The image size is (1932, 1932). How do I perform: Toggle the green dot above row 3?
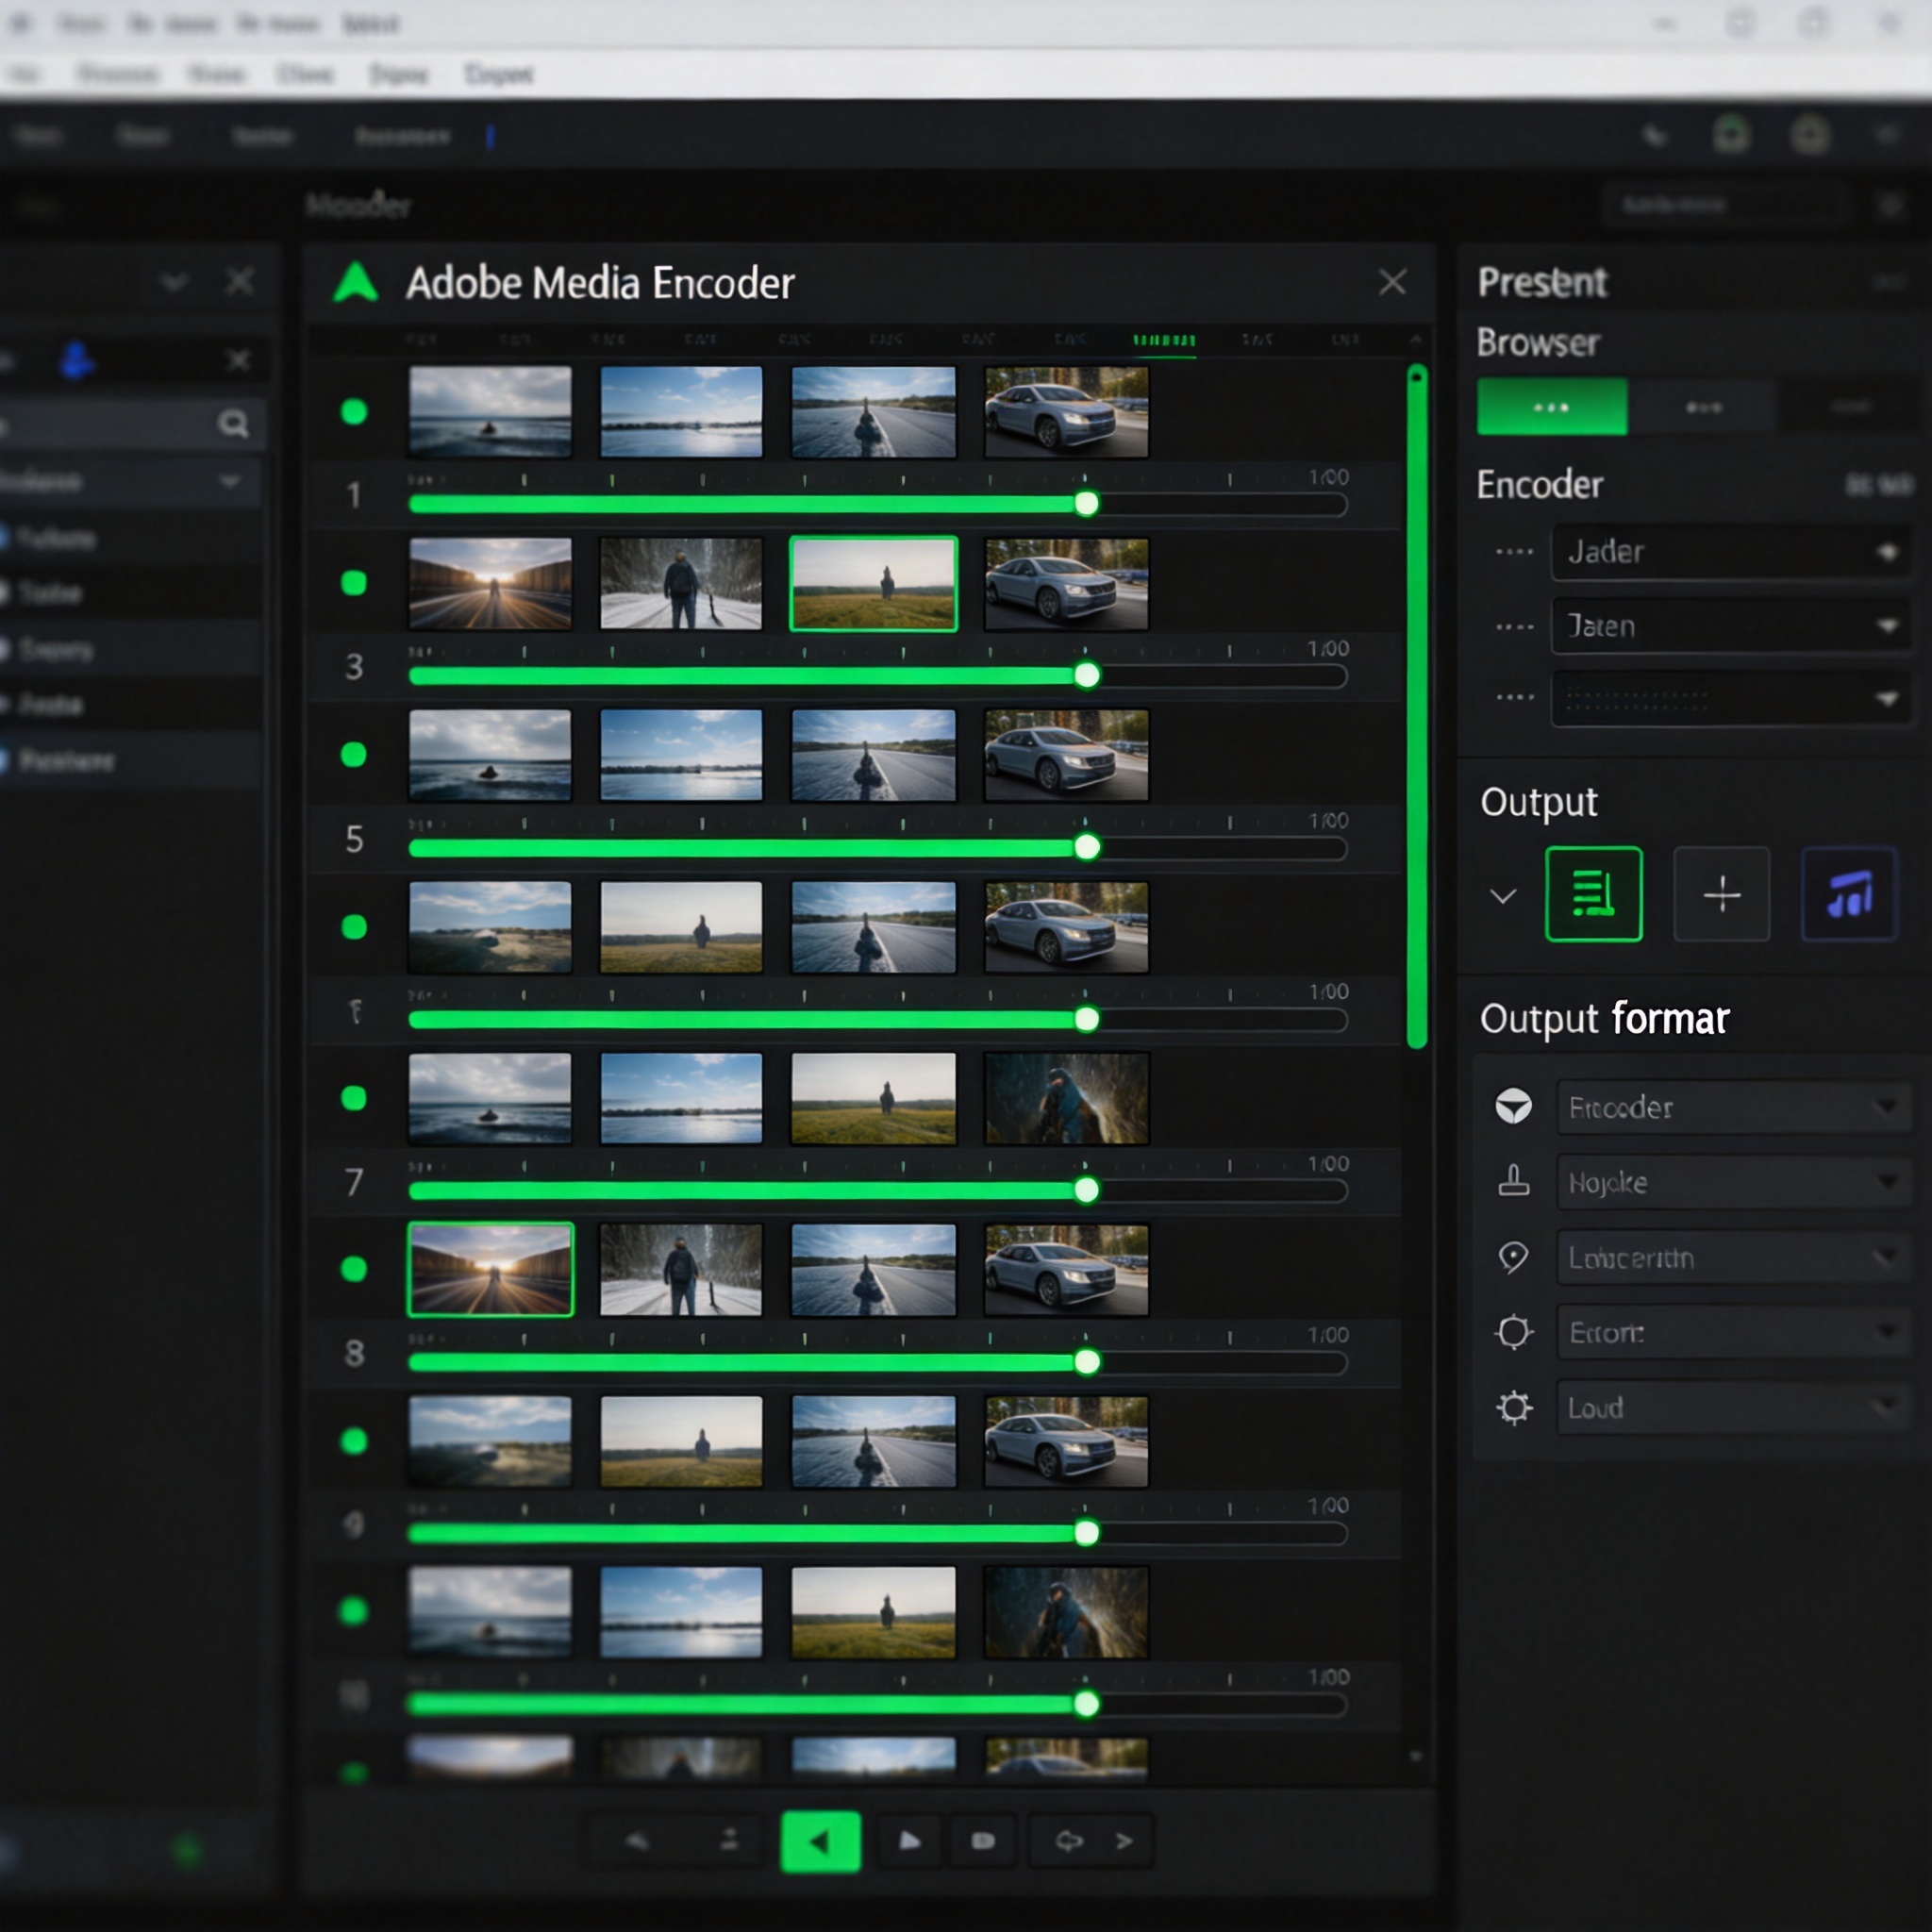353,583
